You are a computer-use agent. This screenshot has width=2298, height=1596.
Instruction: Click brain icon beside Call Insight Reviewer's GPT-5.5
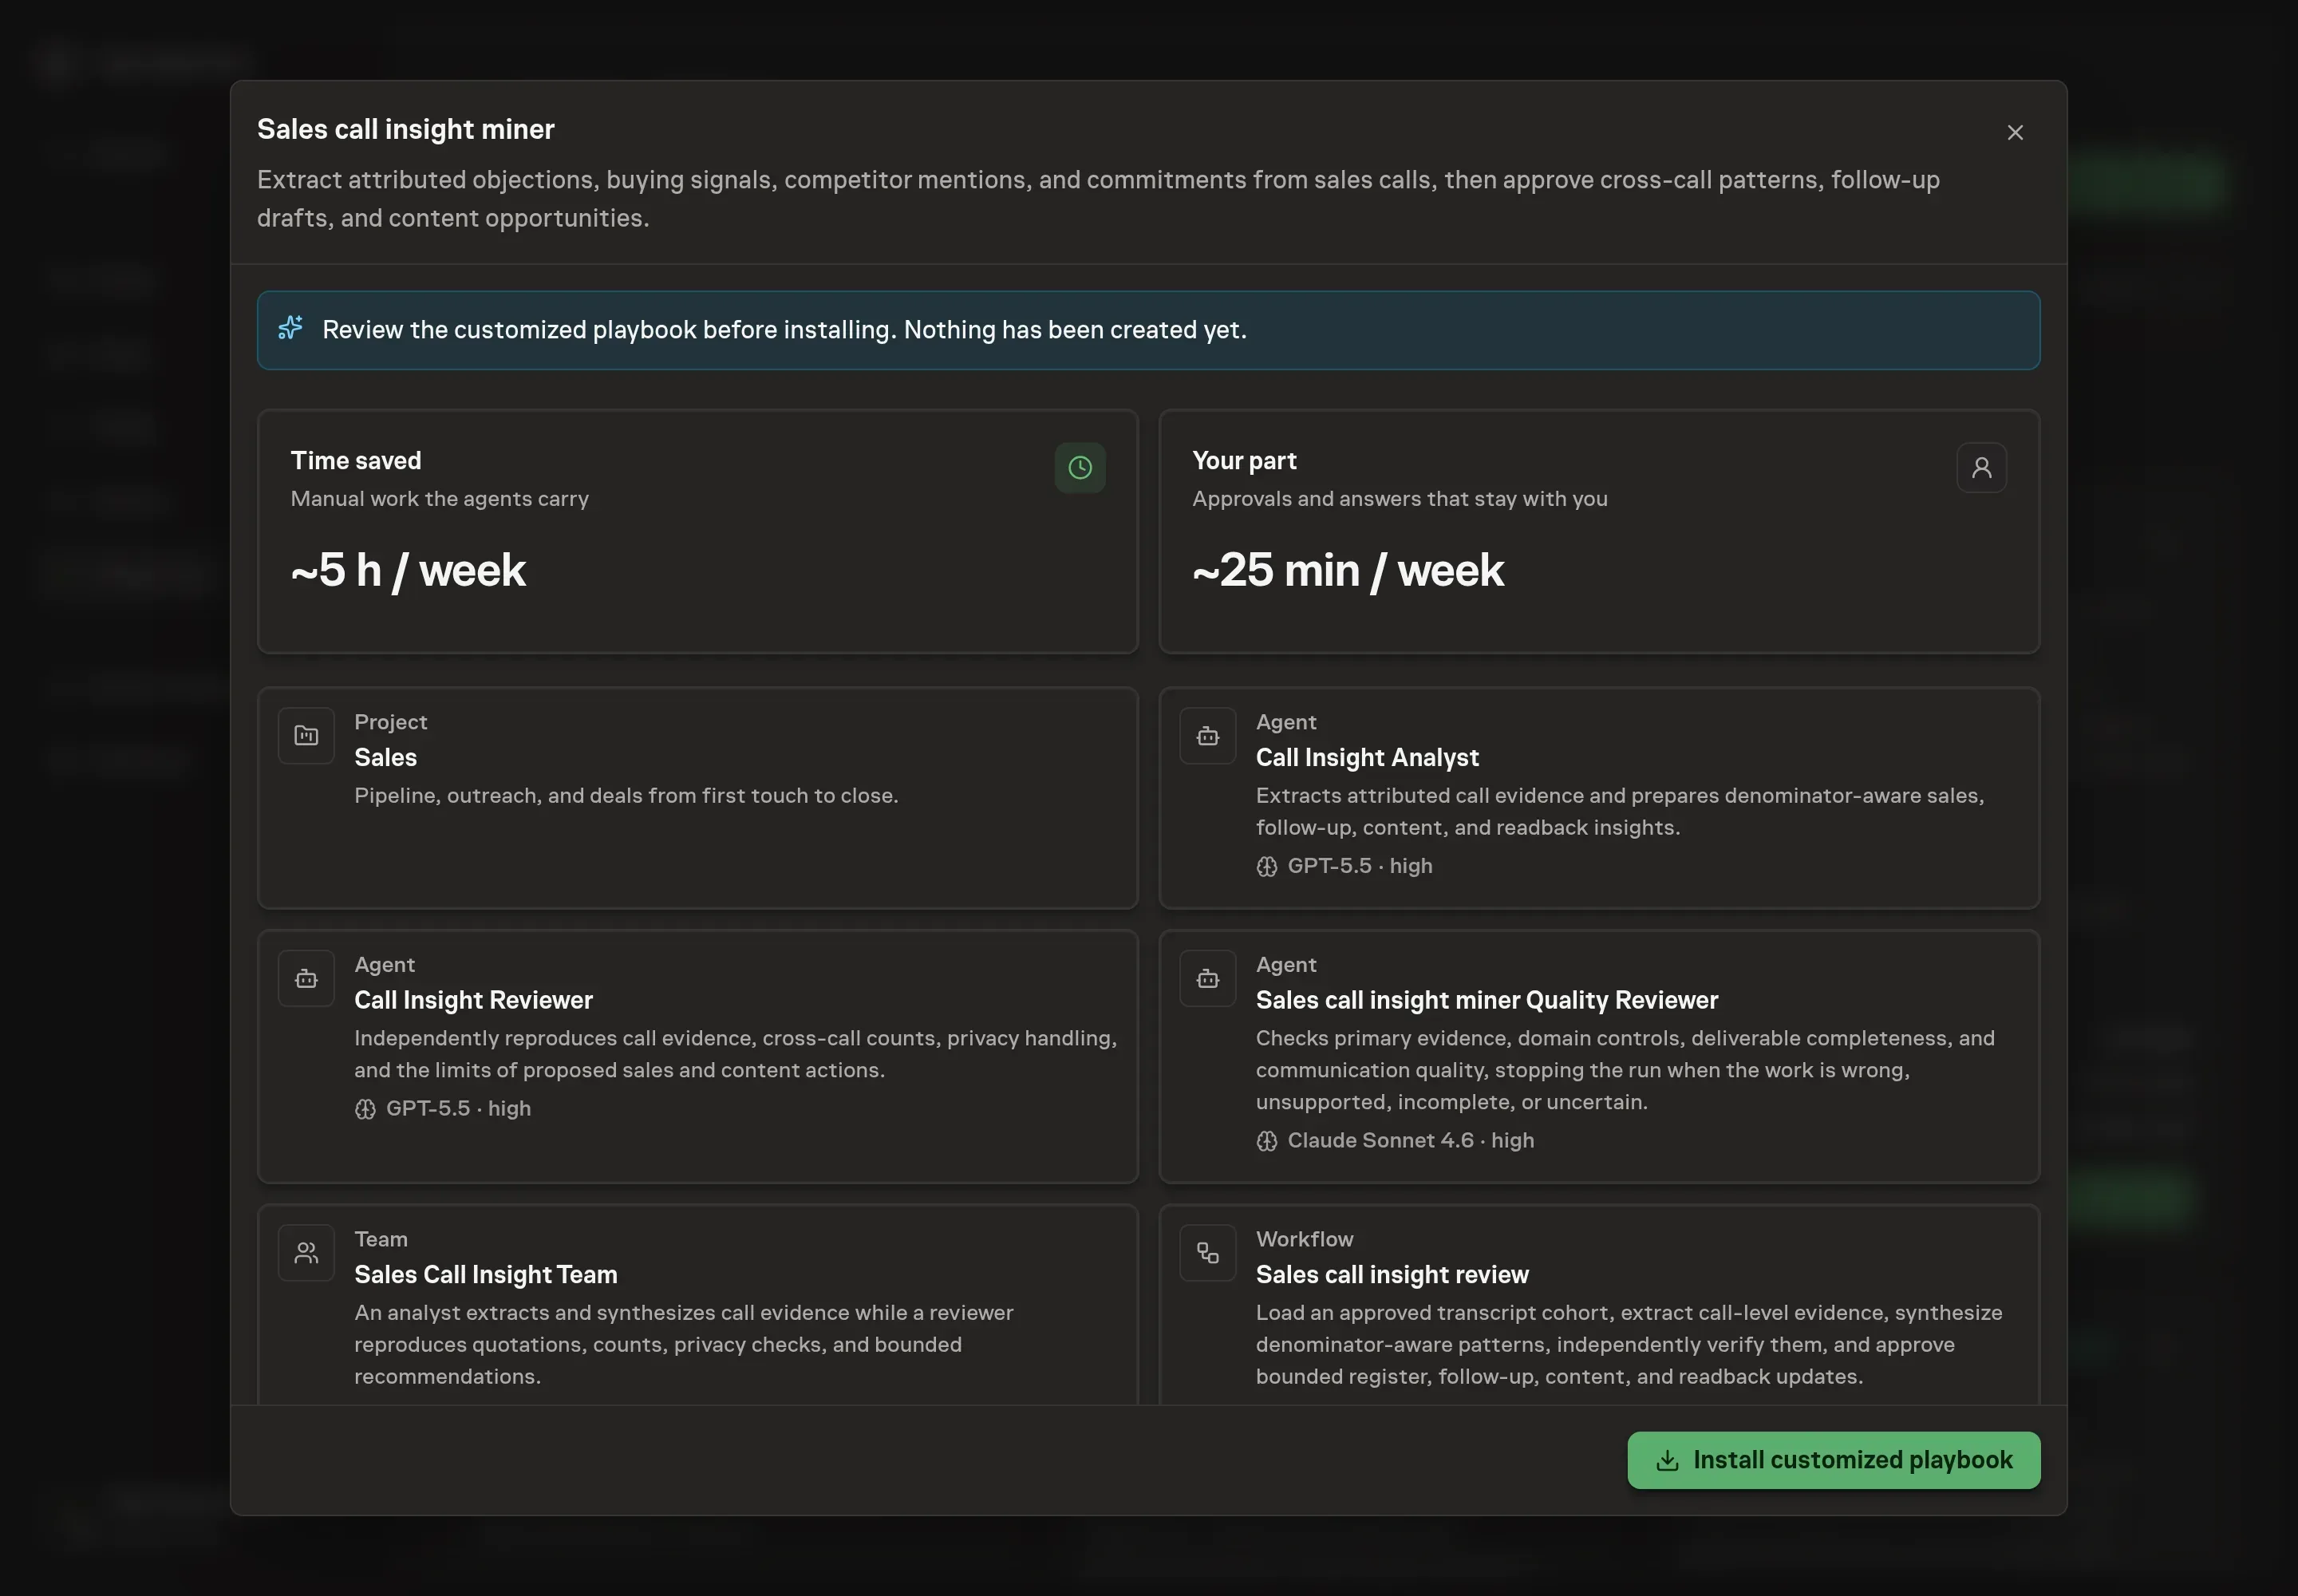tap(365, 1109)
